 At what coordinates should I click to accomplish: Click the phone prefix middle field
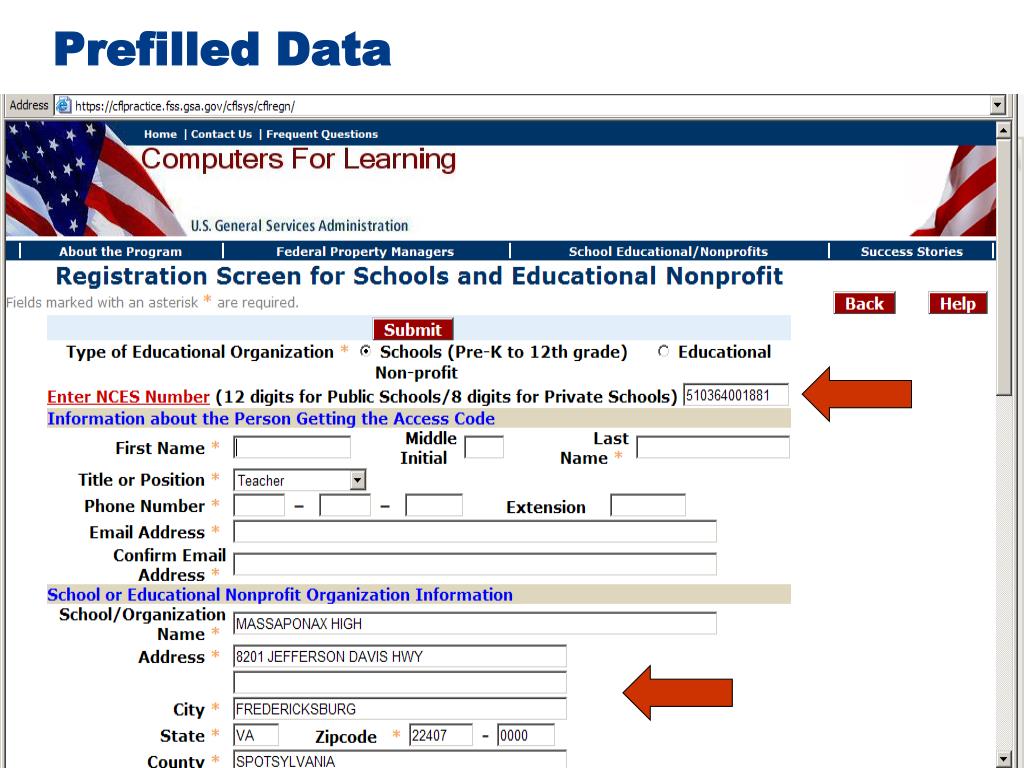[345, 505]
